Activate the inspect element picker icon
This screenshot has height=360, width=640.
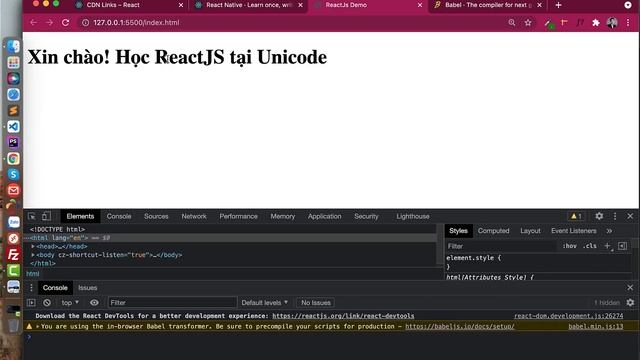(x=32, y=216)
